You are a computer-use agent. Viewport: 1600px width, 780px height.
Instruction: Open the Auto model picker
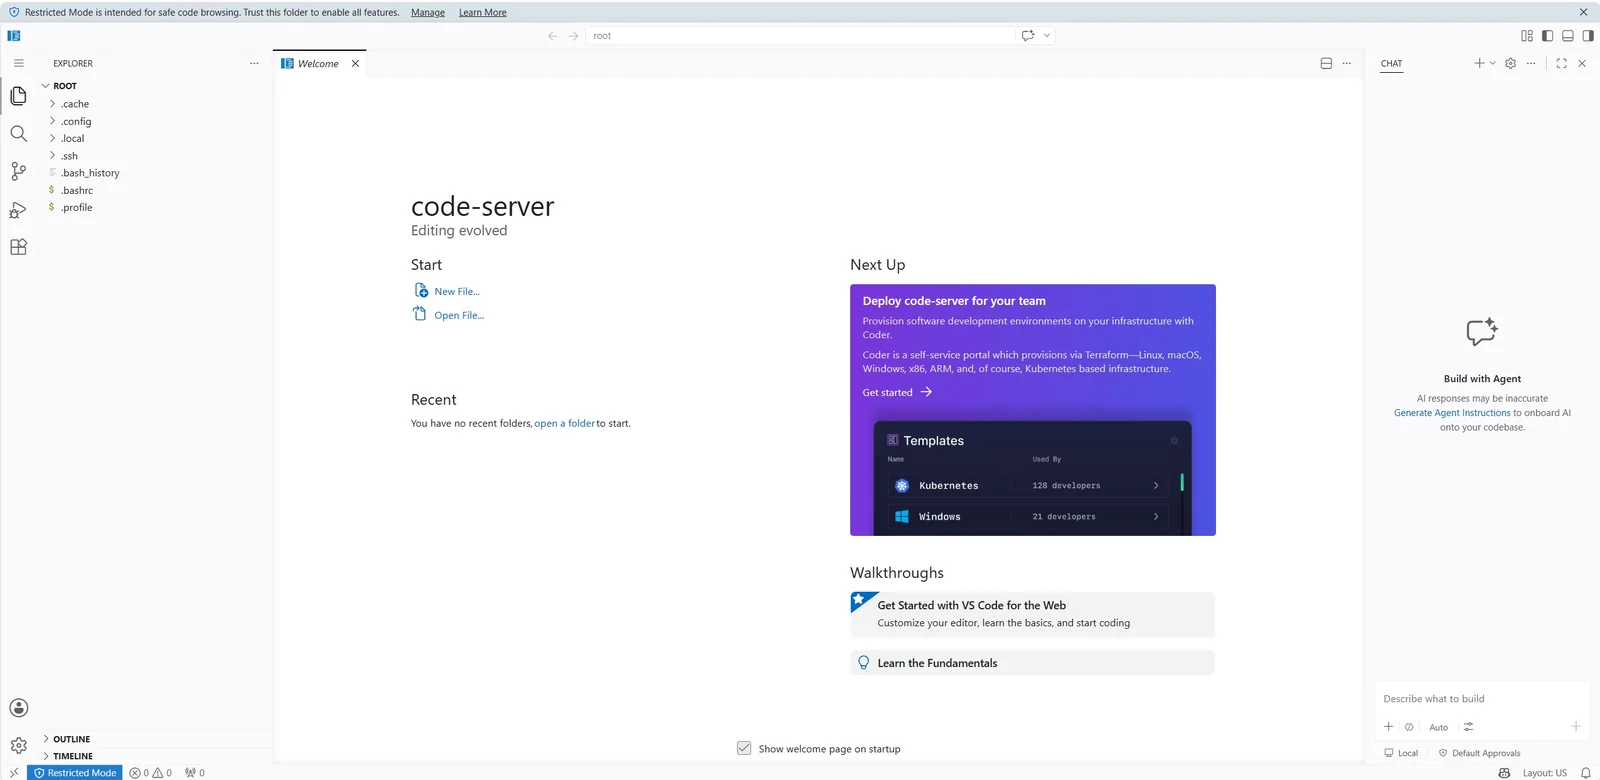[1438, 727]
